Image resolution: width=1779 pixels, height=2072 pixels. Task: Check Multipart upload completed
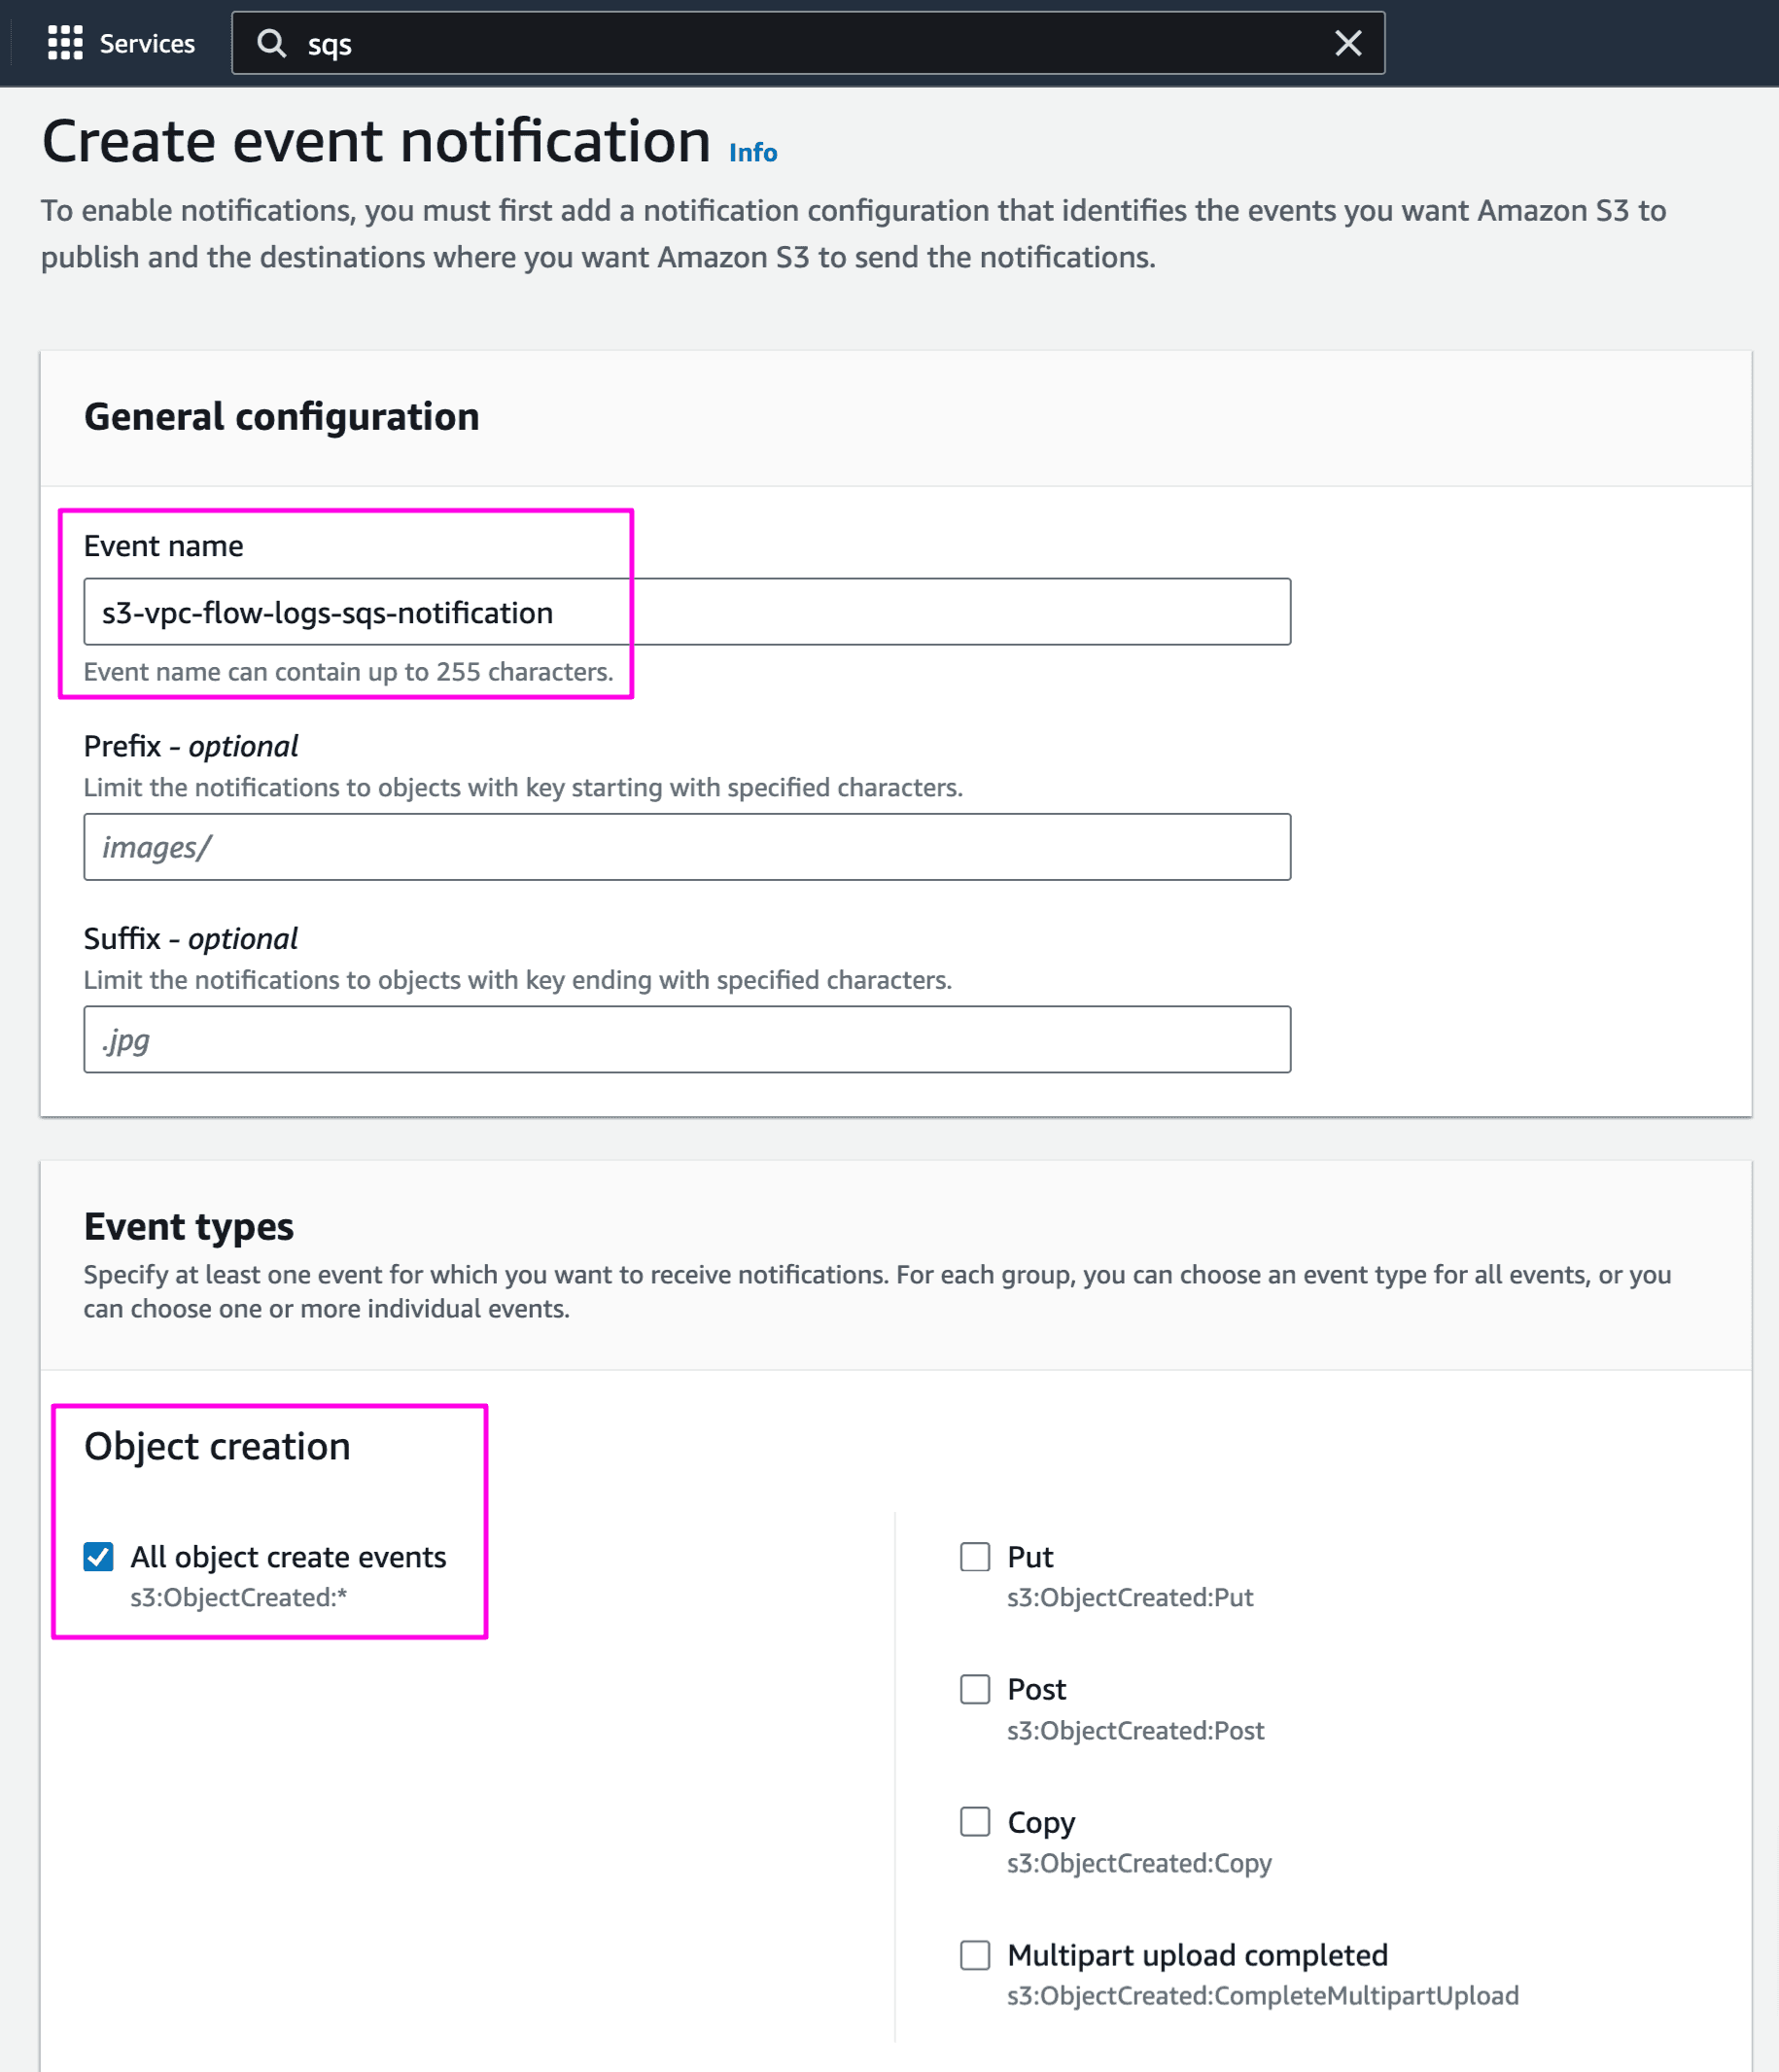tap(975, 1955)
